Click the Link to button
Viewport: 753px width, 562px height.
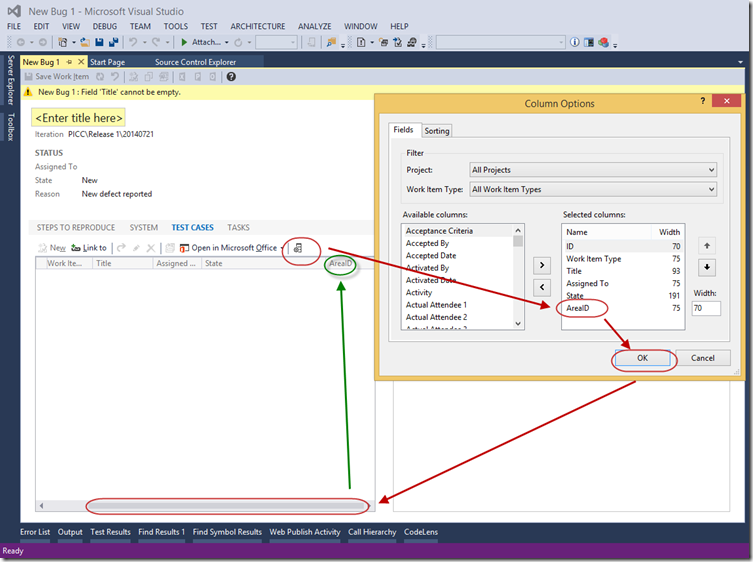[89, 248]
